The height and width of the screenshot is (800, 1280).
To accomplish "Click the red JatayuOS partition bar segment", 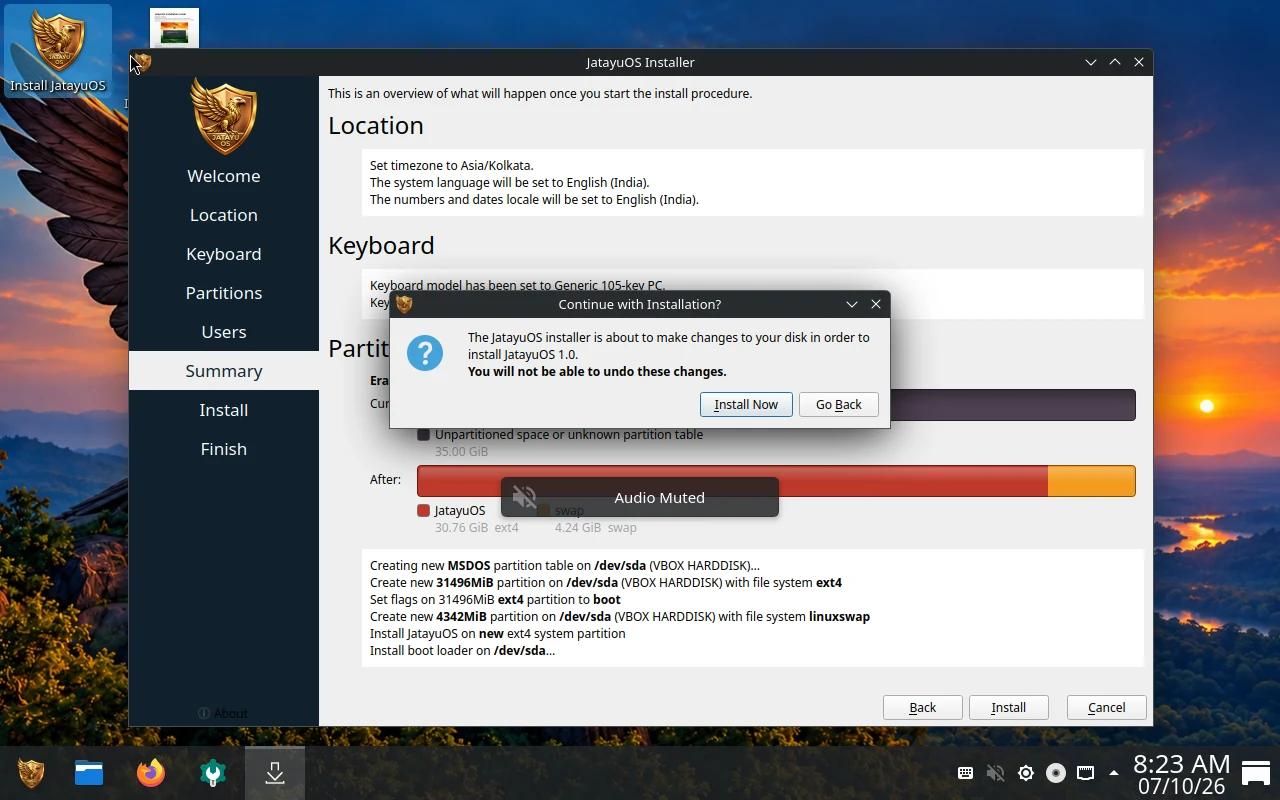I will coord(732,481).
